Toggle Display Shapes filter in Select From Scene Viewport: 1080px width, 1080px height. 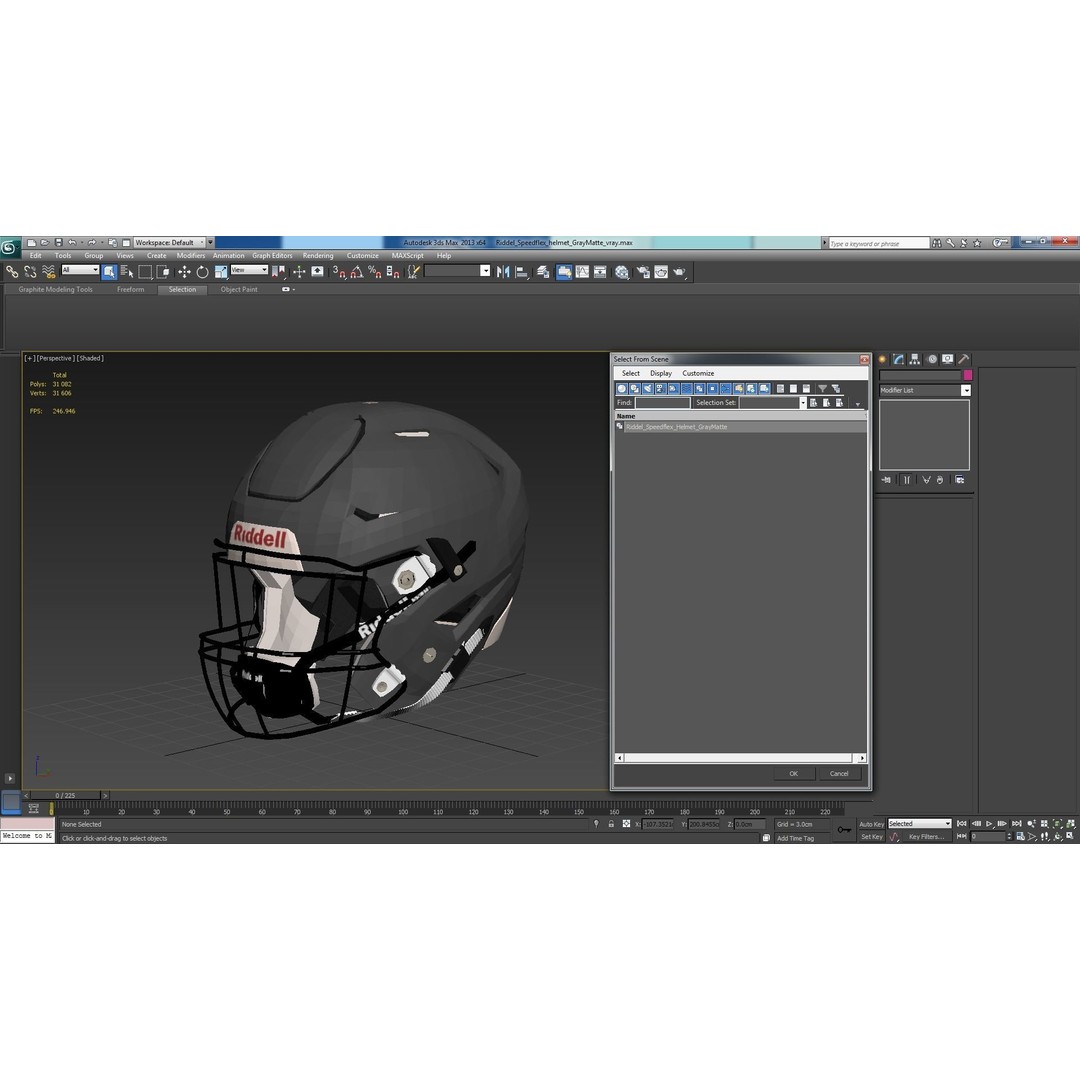tap(634, 388)
